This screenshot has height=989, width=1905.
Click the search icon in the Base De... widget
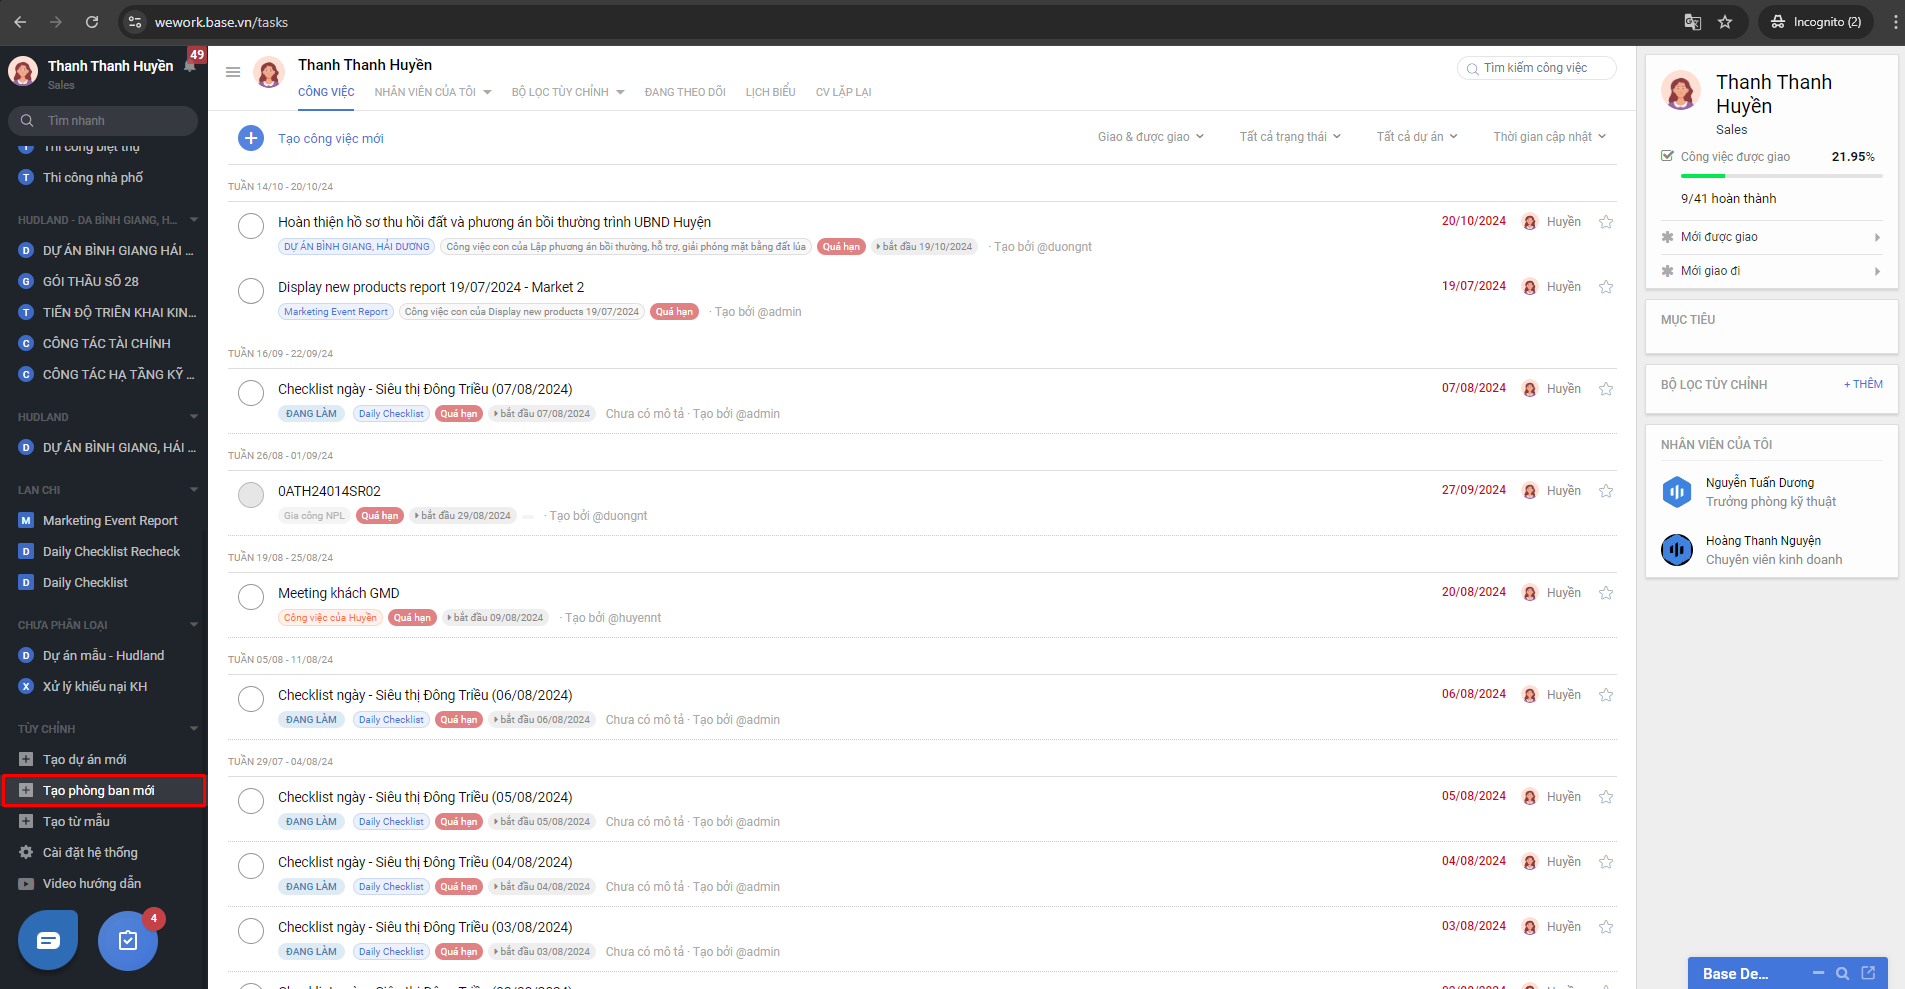click(x=1842, y=973)
